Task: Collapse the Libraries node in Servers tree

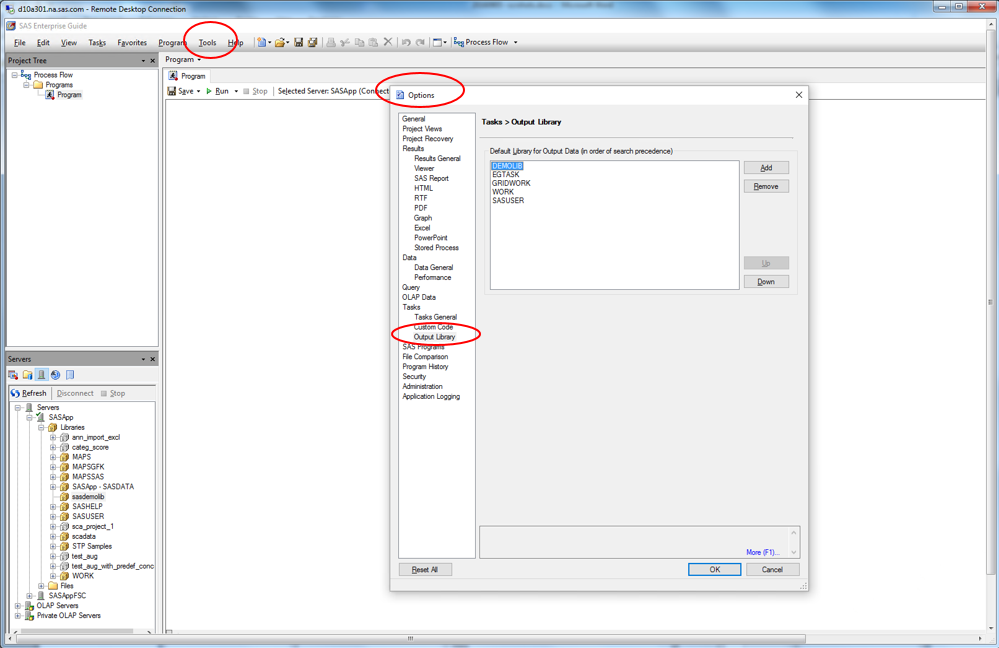Action: (41, 428)
